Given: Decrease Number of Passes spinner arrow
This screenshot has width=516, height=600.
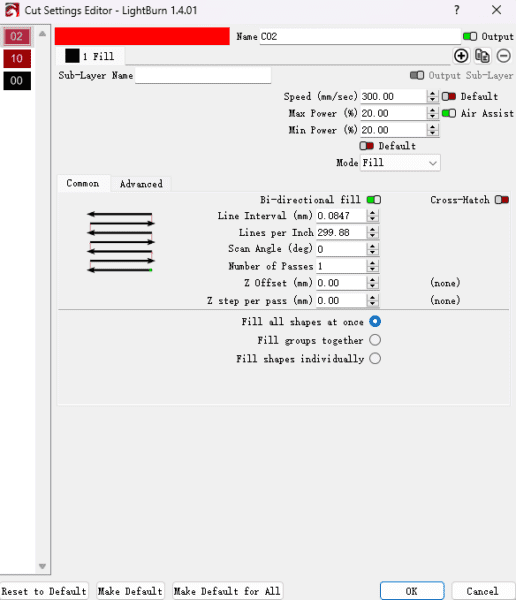Looking at the screenshot, I should point(372,269).
